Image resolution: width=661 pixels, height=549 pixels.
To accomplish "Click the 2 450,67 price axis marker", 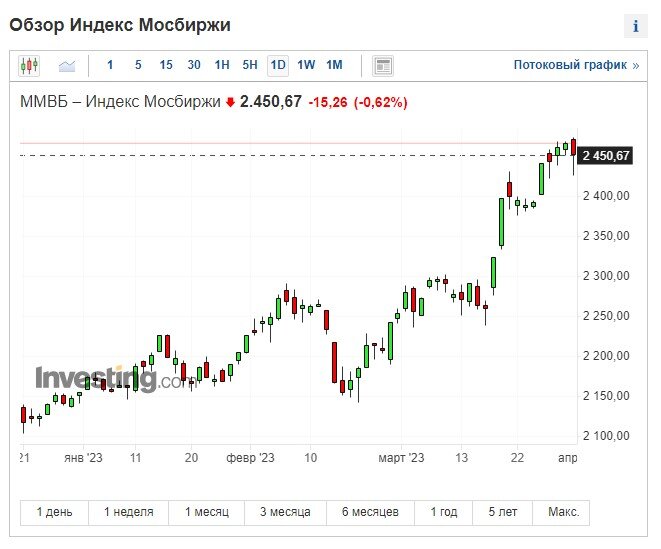I will pos(605,156).
